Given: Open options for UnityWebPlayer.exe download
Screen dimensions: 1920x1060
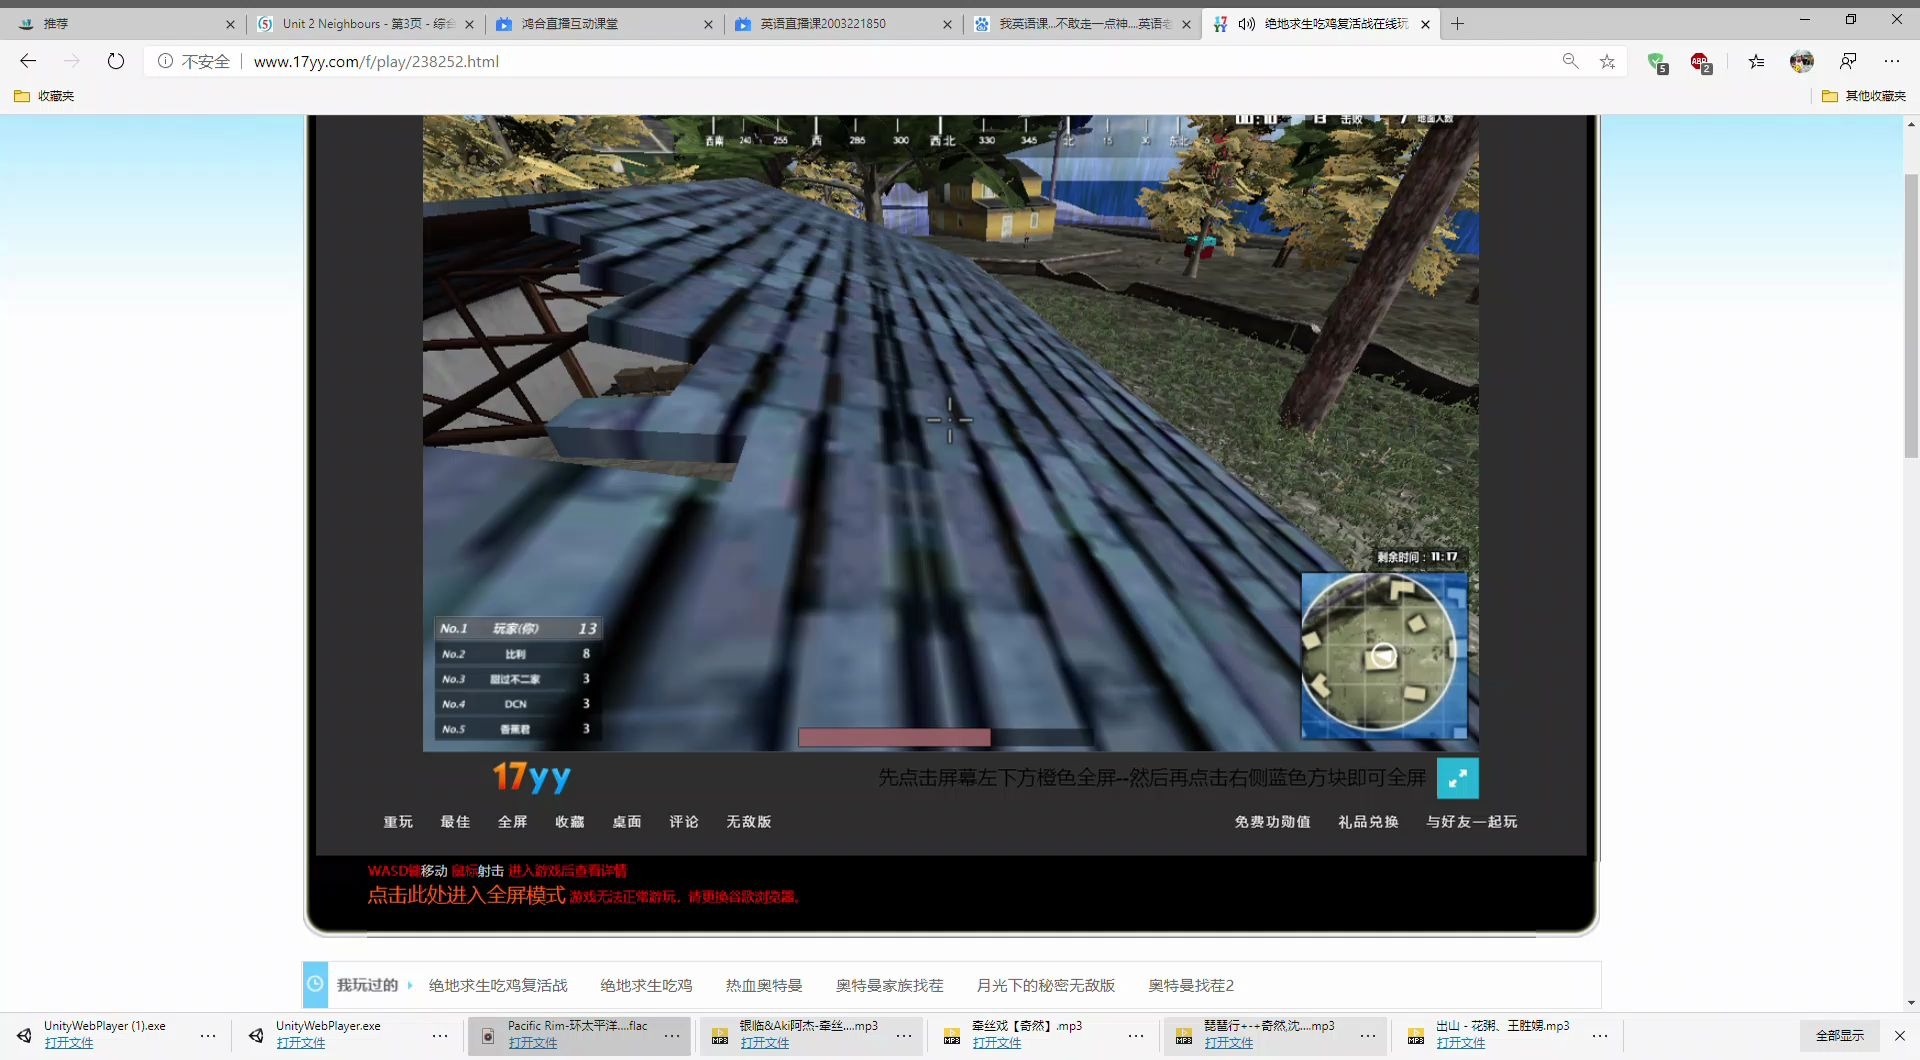Looking at the screenshot, I should (x=440, y=1036).
